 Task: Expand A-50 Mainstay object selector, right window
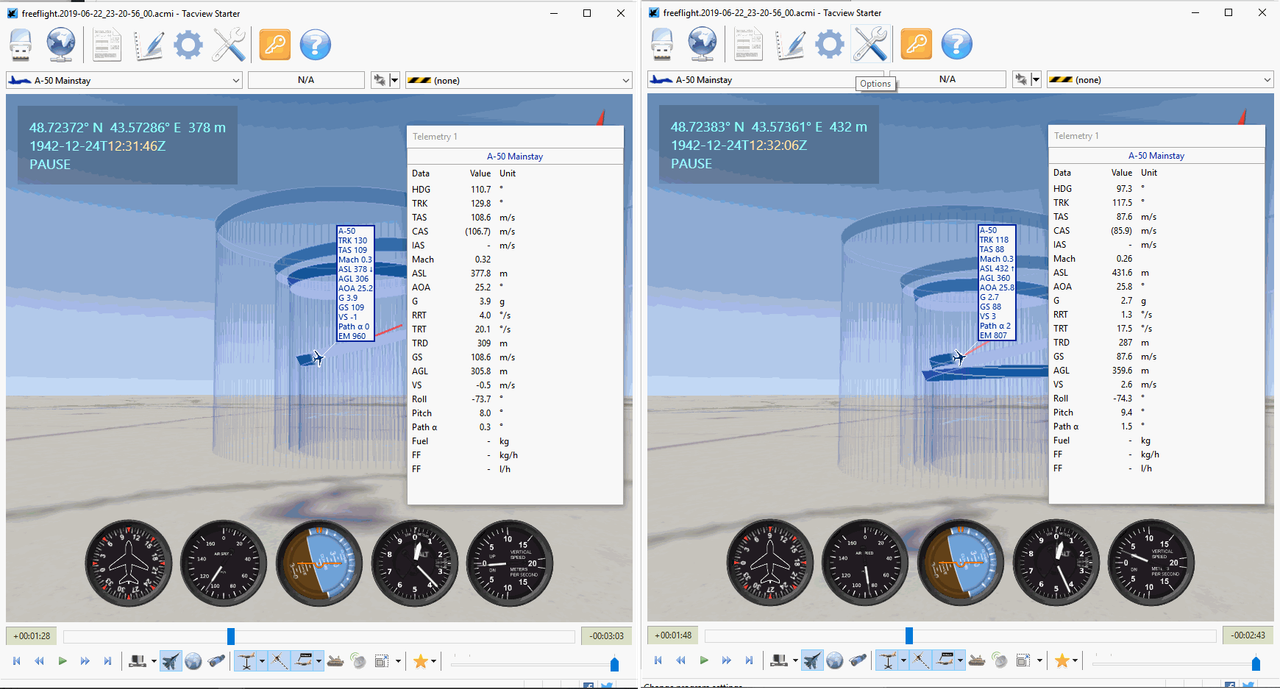click(766, 80)
